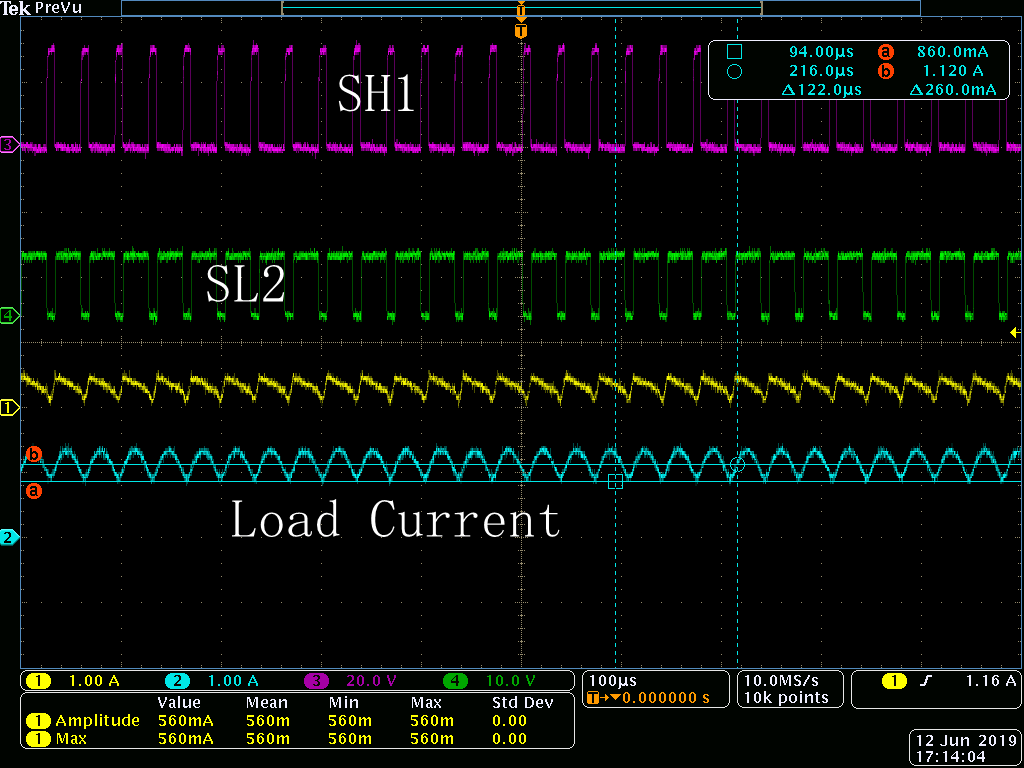Click channel 1 badge beside Max measurement

(x=38, y=739)
